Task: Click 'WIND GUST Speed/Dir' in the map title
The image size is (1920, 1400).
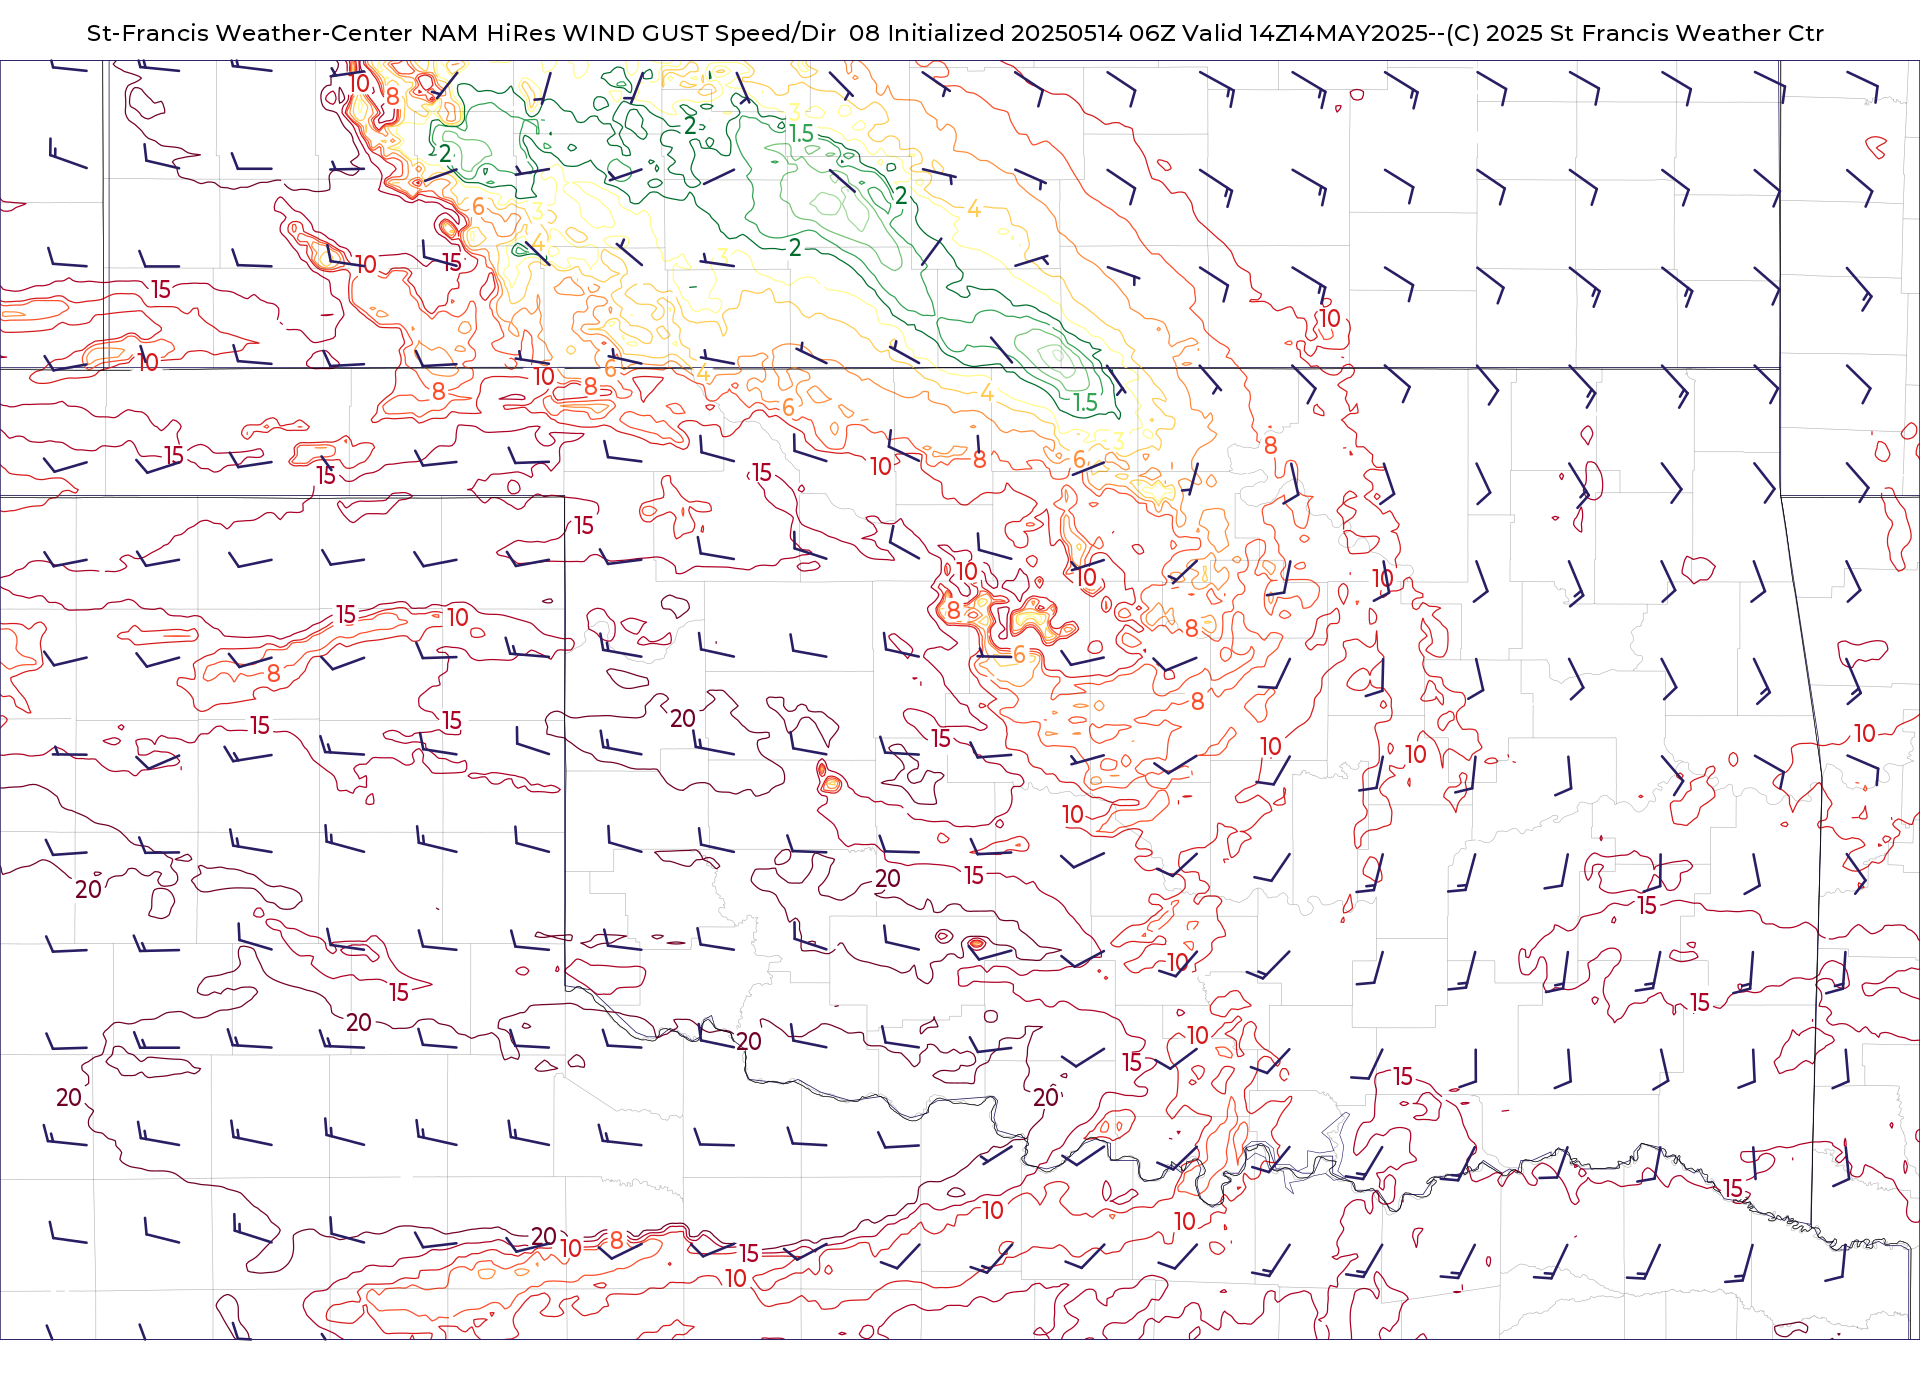Action: (699, 33)
